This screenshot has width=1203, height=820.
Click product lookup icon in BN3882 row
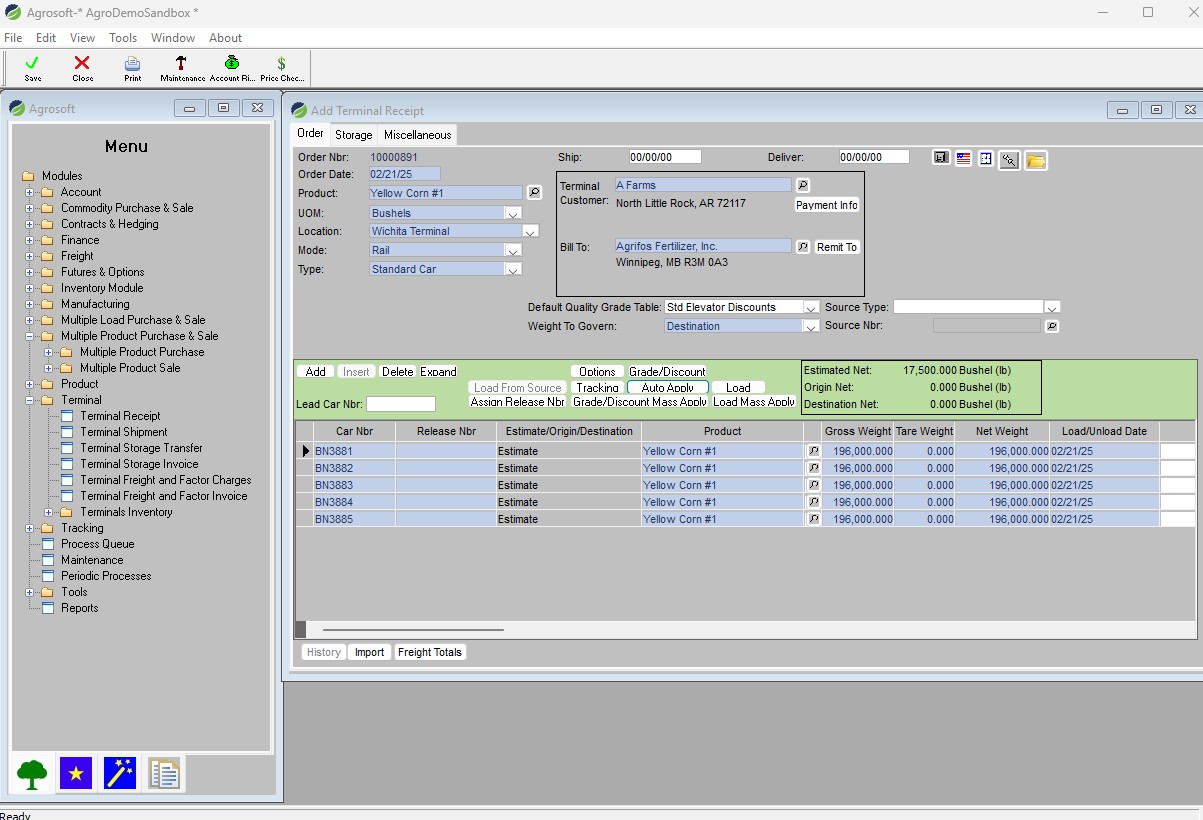pos(813,468)
